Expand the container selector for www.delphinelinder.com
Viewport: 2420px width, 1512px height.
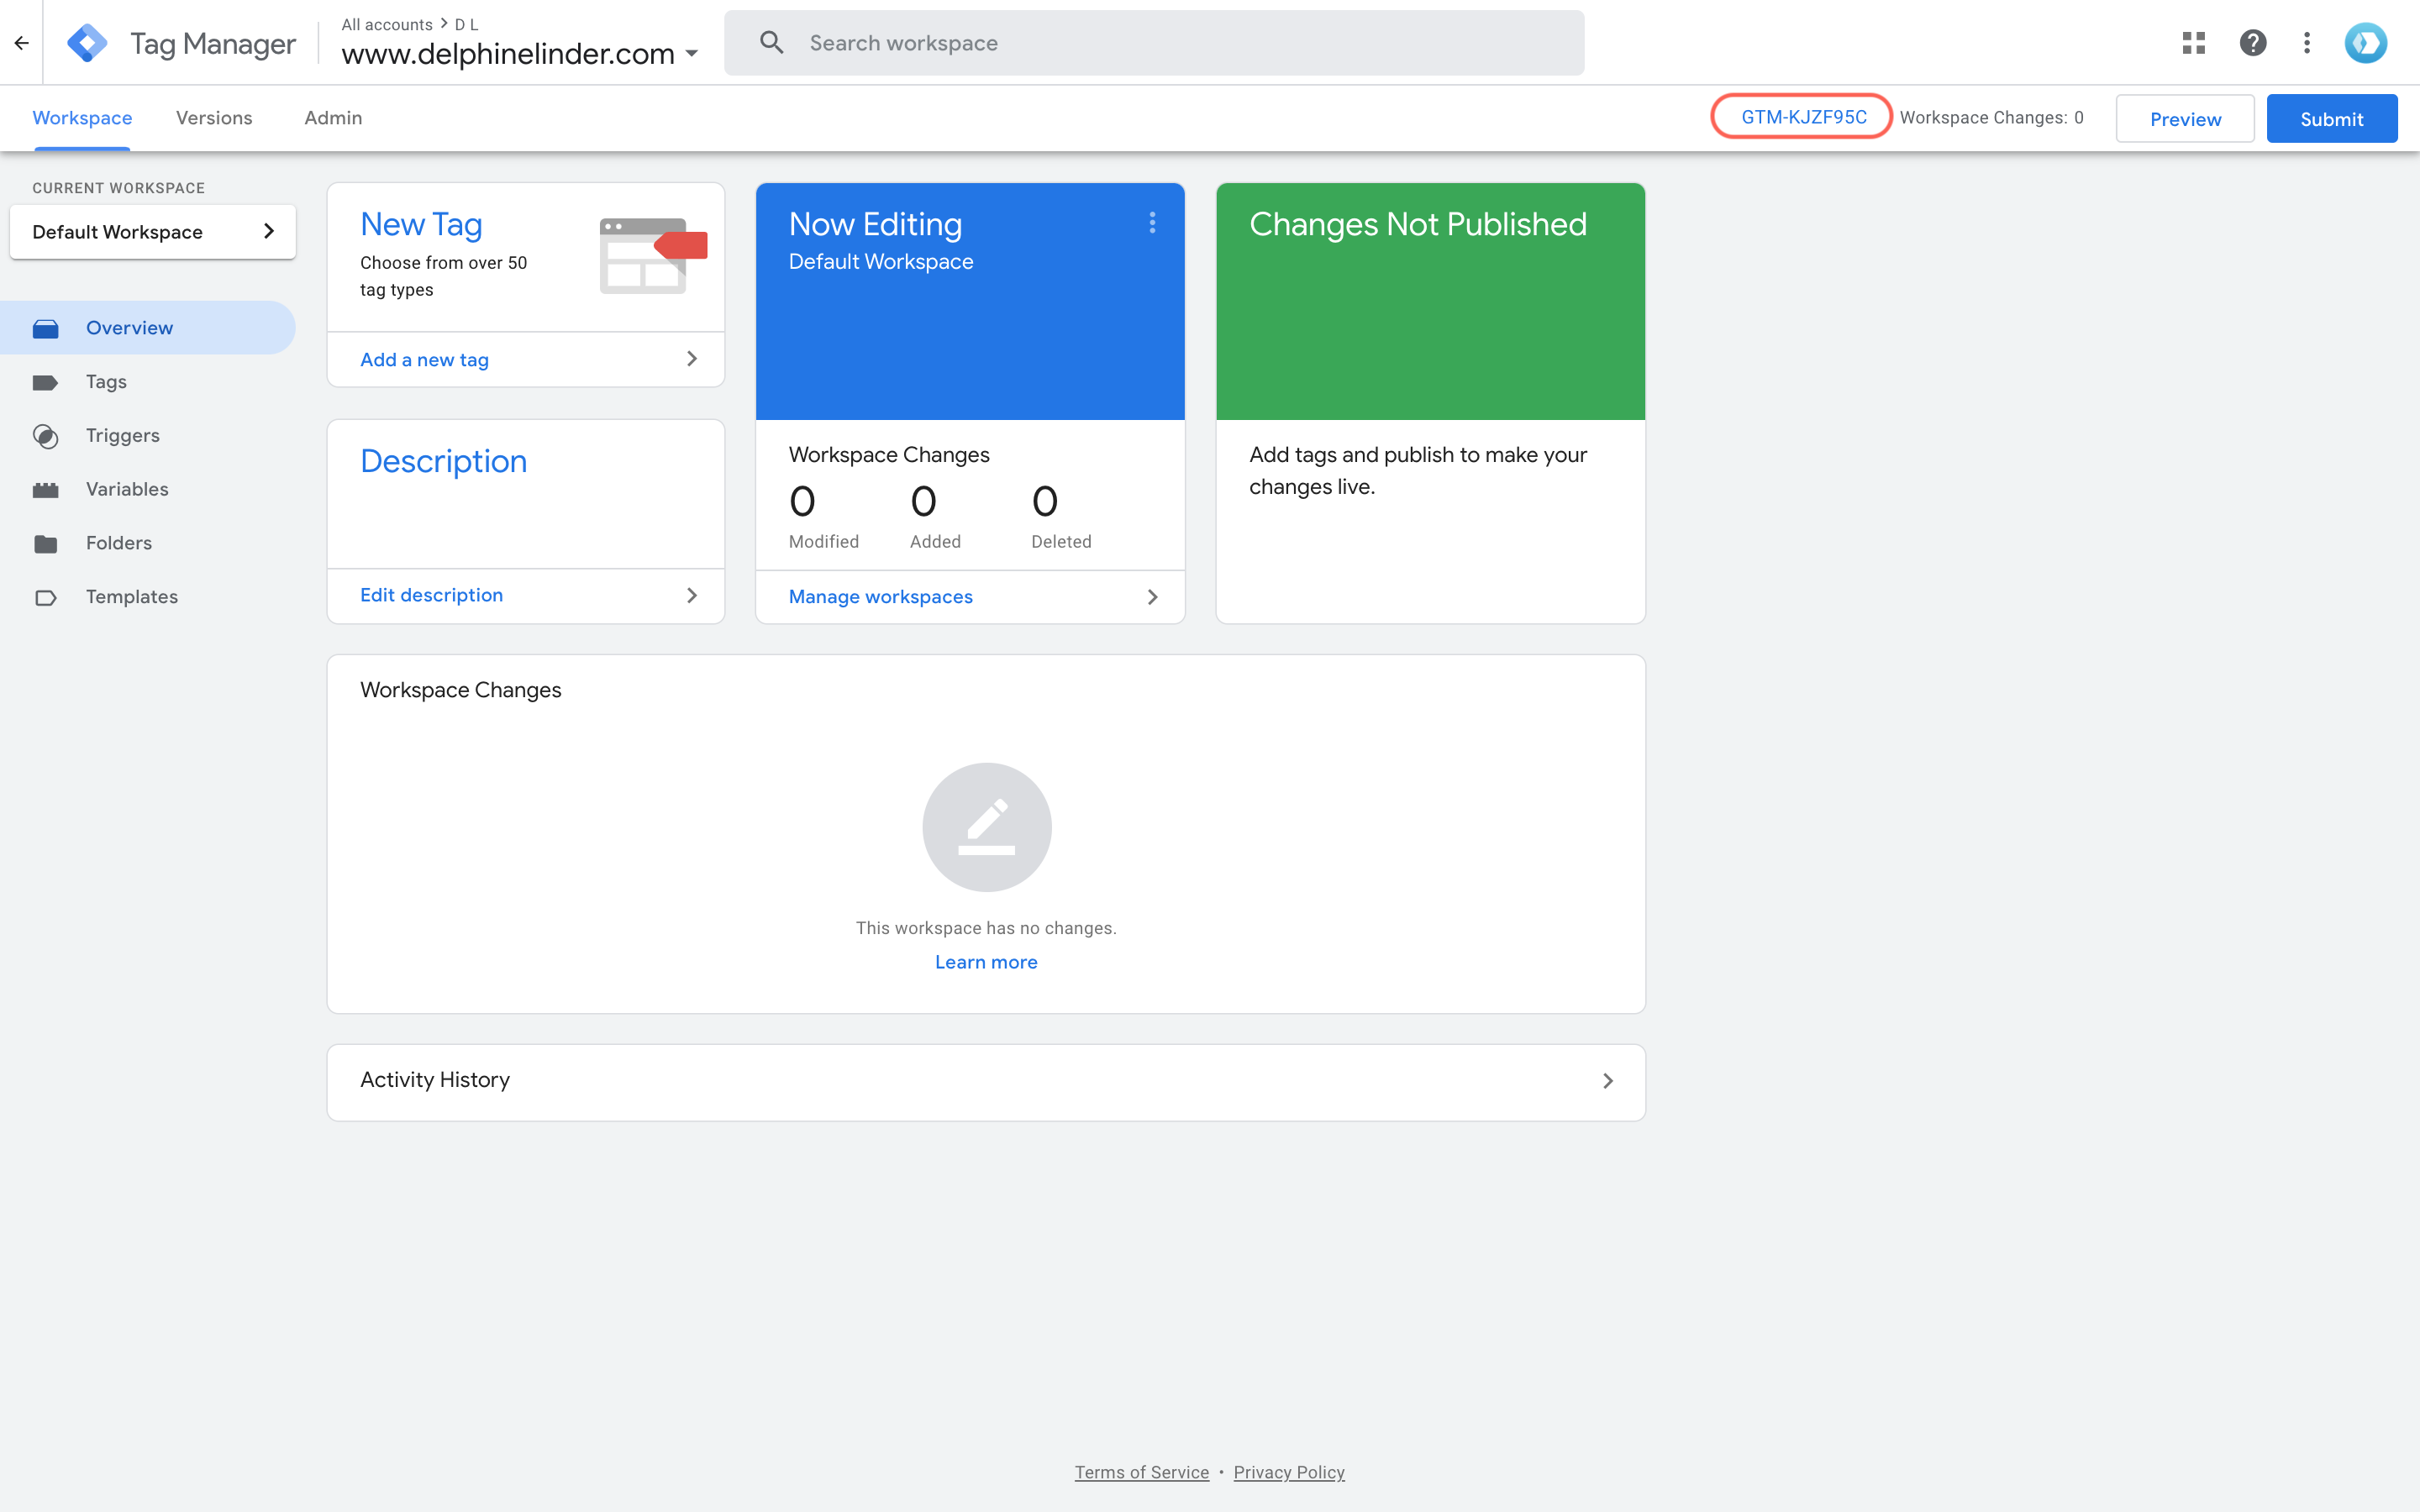(x=692, y=54)
